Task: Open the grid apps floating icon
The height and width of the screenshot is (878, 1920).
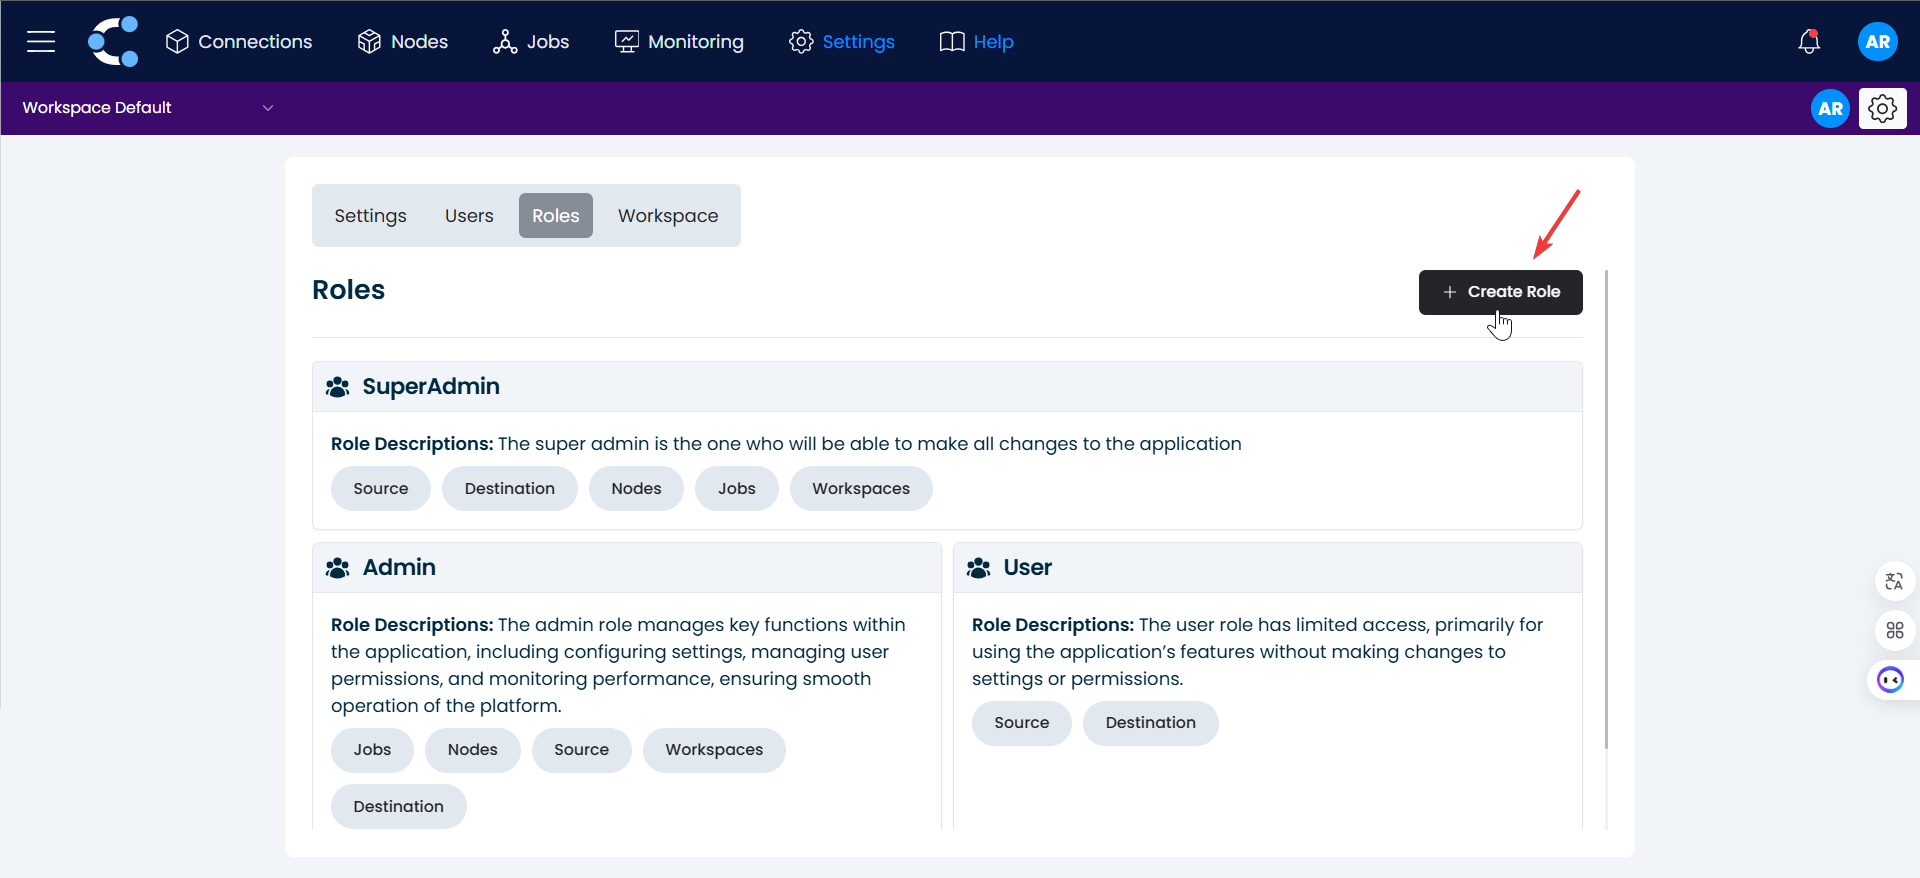Action: (x=1894, y=630)
